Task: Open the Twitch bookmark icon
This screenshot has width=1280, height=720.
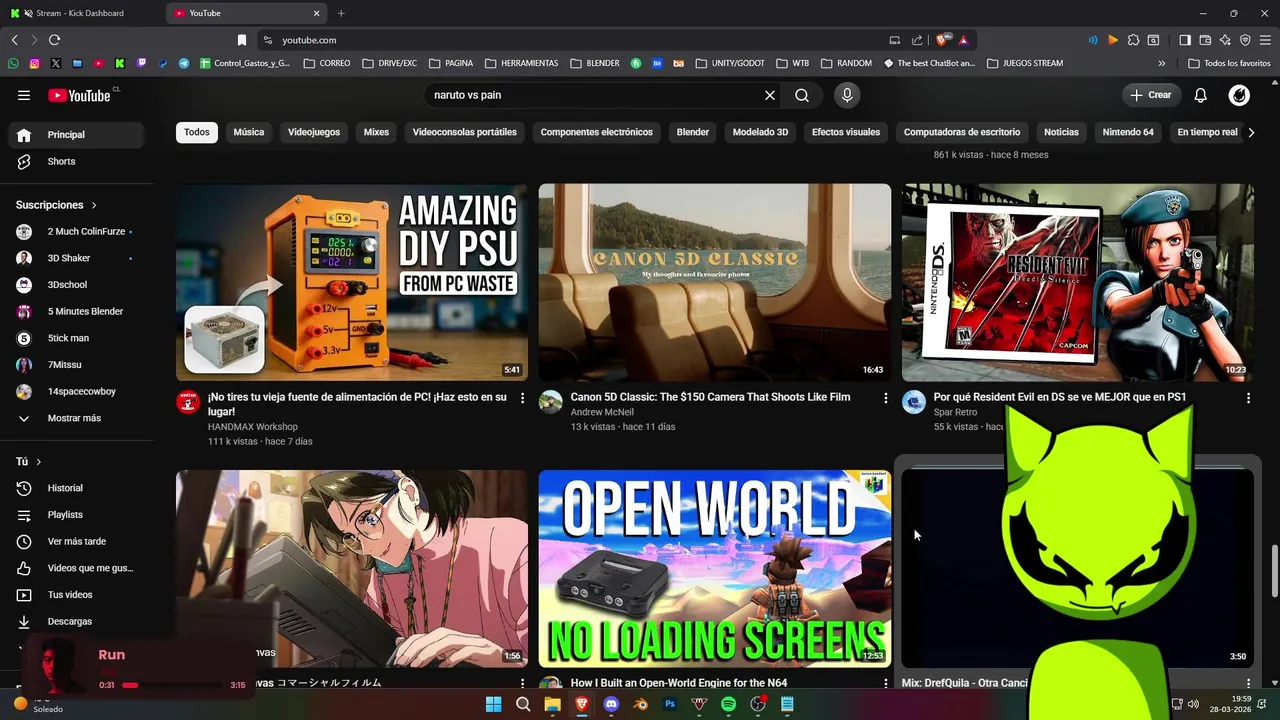Action: pos(141,63)
